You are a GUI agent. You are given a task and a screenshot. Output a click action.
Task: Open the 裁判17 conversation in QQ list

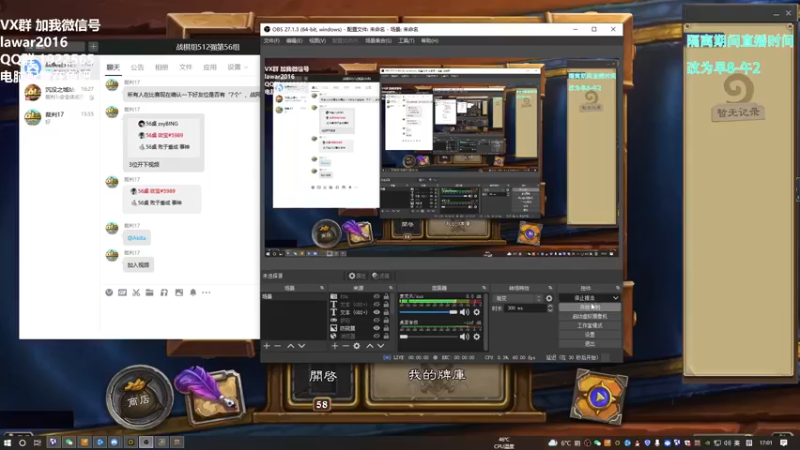pyautogui.click(x=59, y=117)
